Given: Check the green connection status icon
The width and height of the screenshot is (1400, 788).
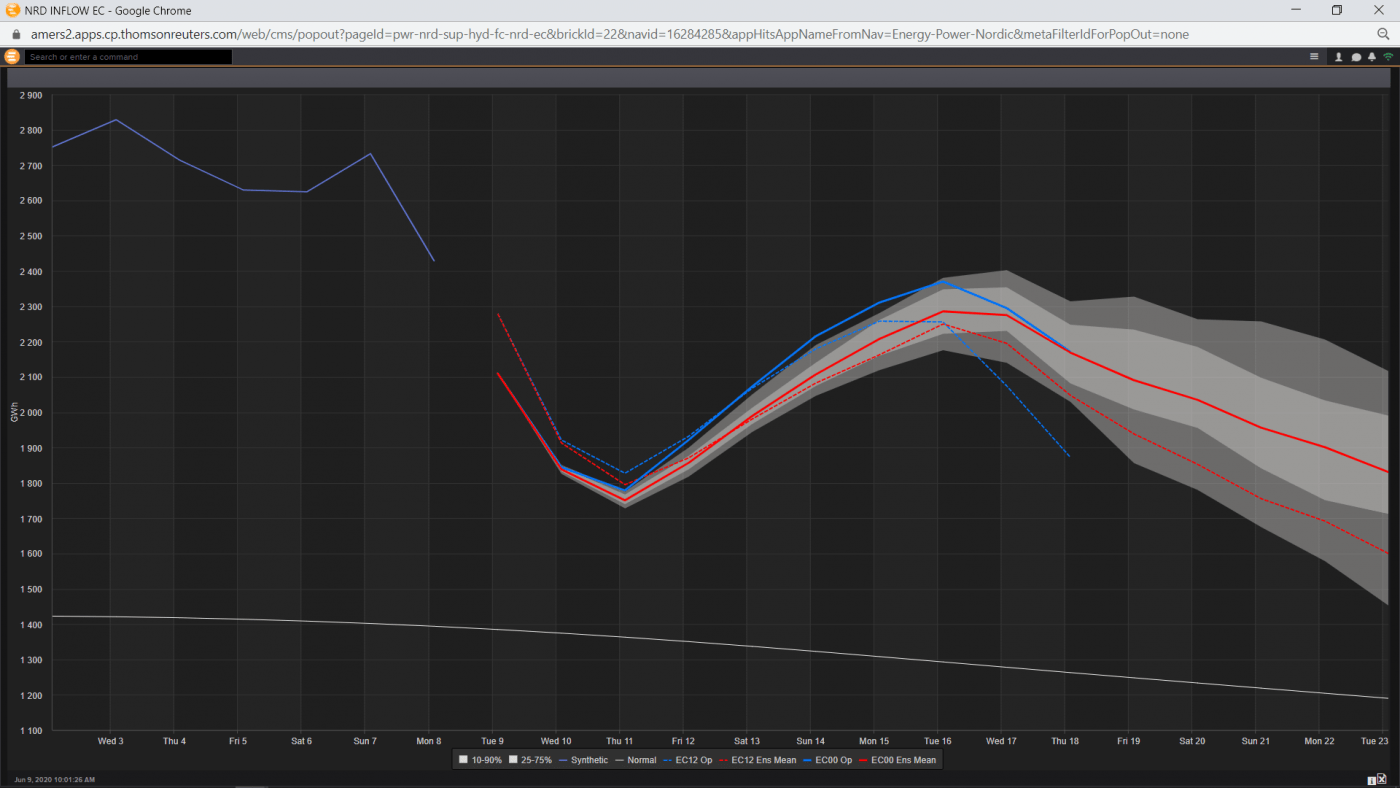Looking at the screenshot, I should tap(1388, 57).
